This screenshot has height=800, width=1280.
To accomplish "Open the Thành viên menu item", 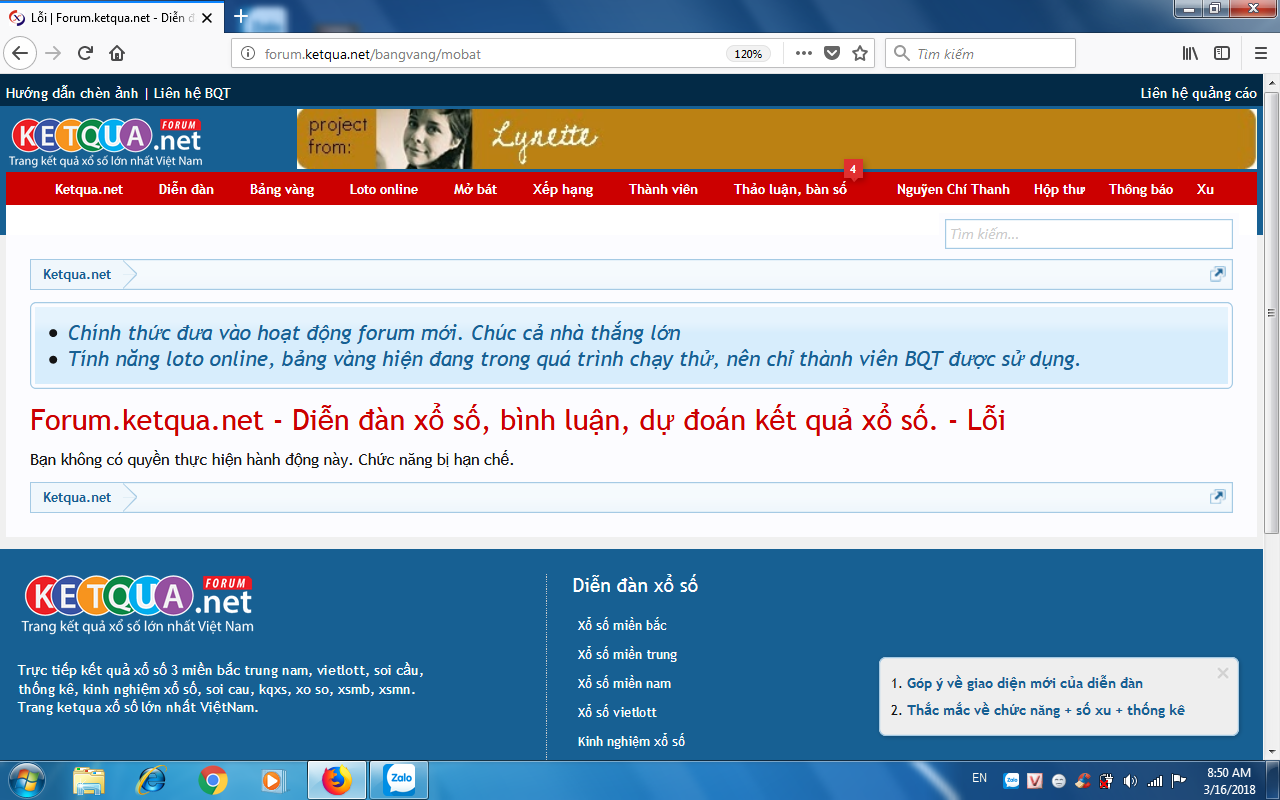I will (x=663, y=189).
